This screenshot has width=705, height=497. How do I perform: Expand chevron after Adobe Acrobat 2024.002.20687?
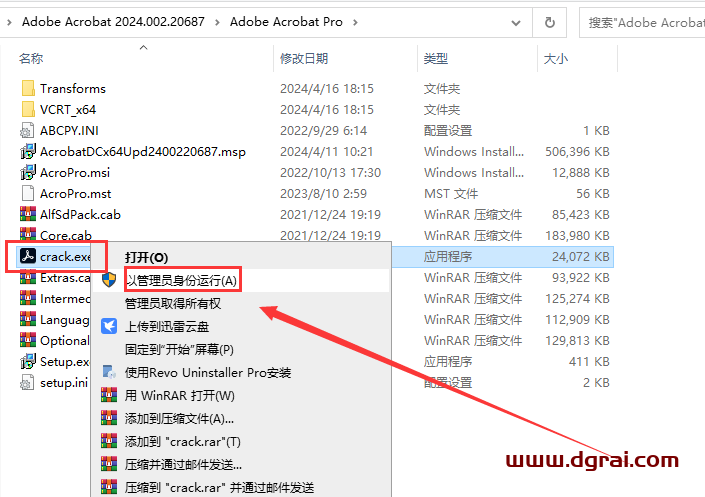(x=217, y=22)
